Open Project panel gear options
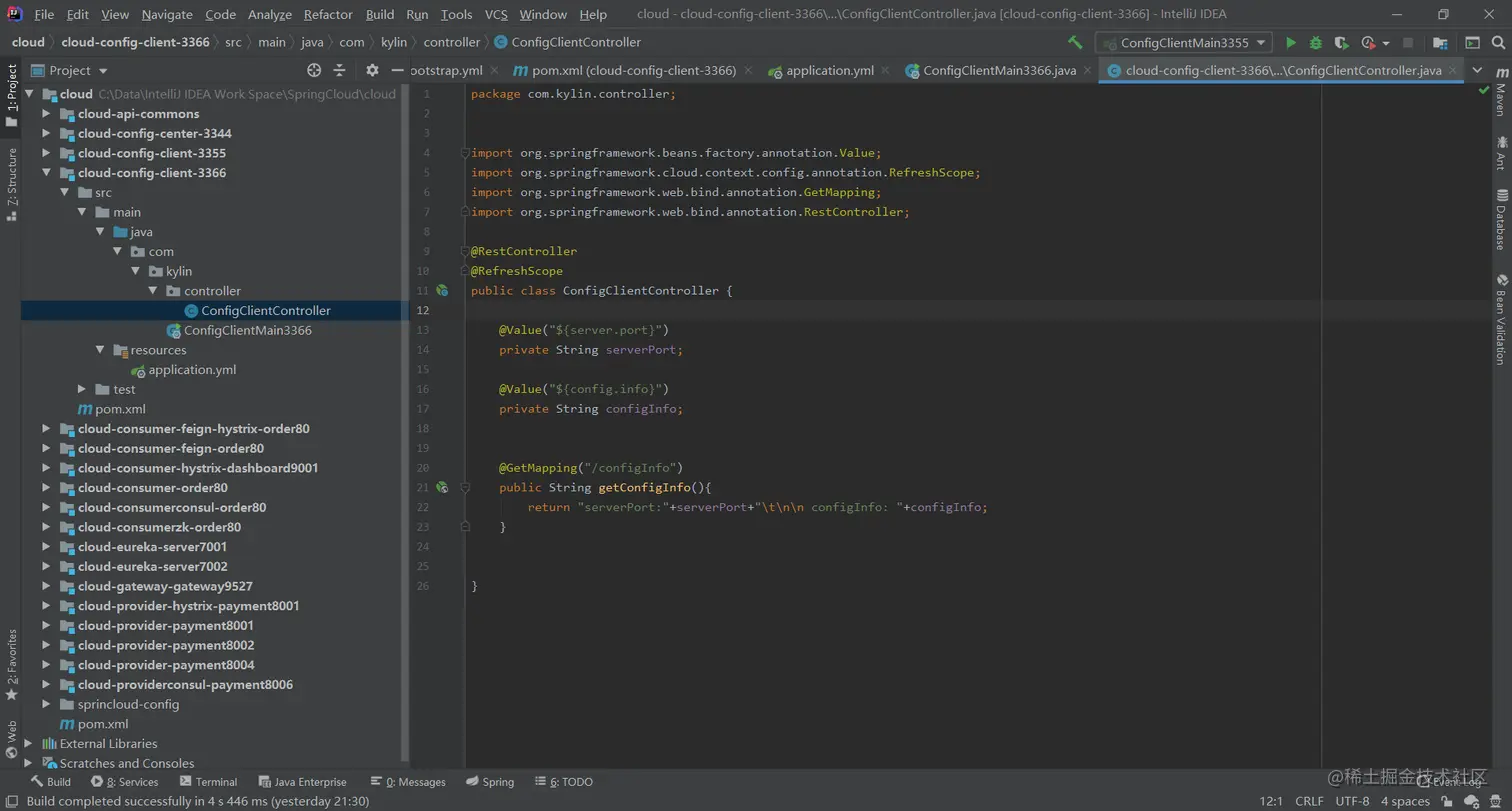1512x811 pixels. click(372, 70)
